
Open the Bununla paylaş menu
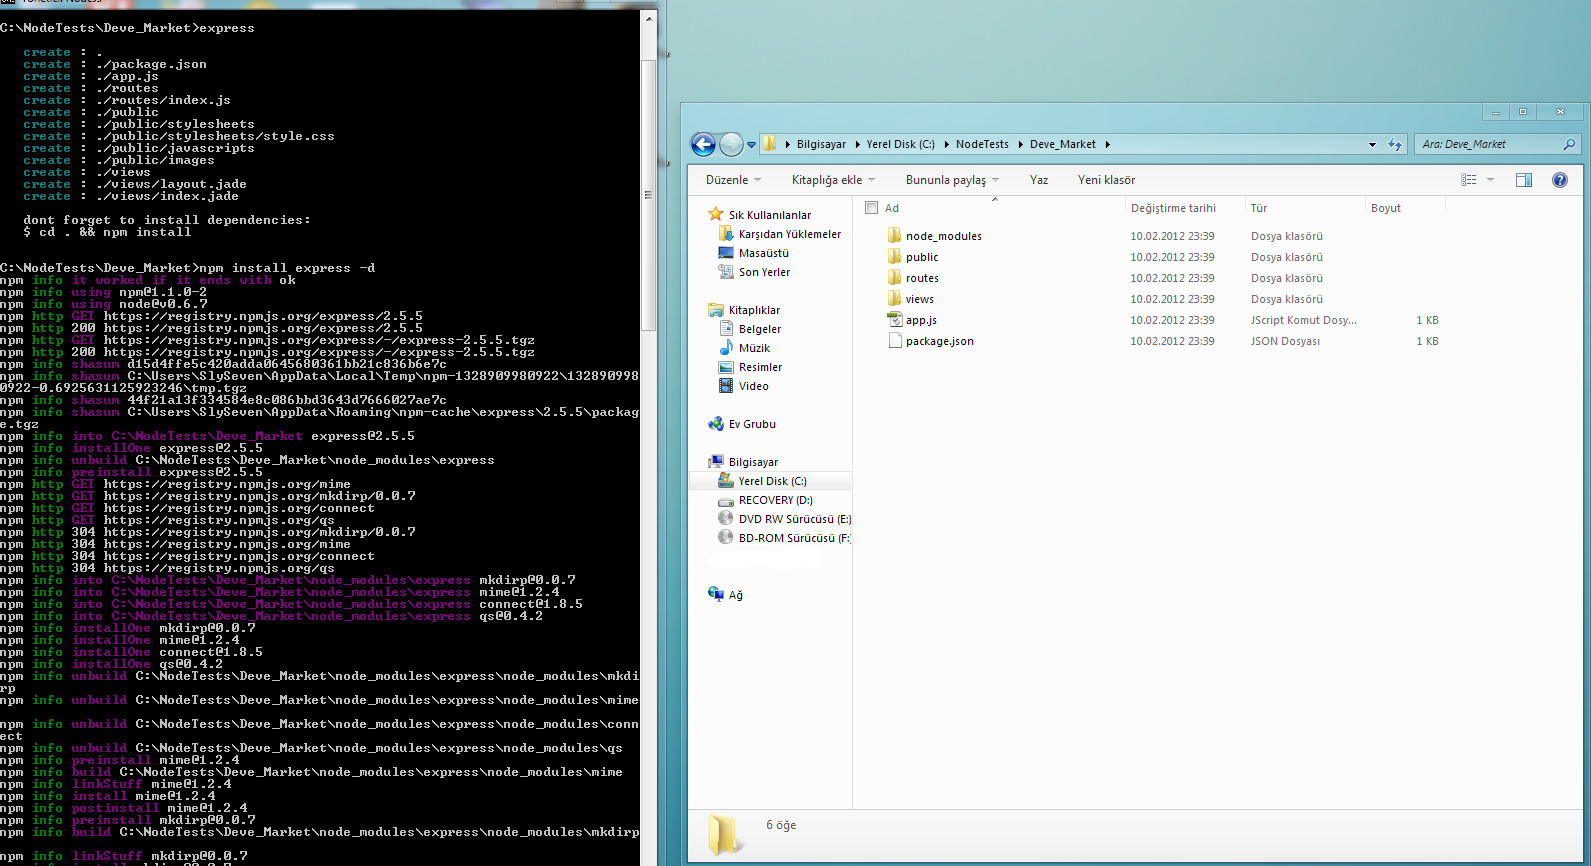[952, 180]
